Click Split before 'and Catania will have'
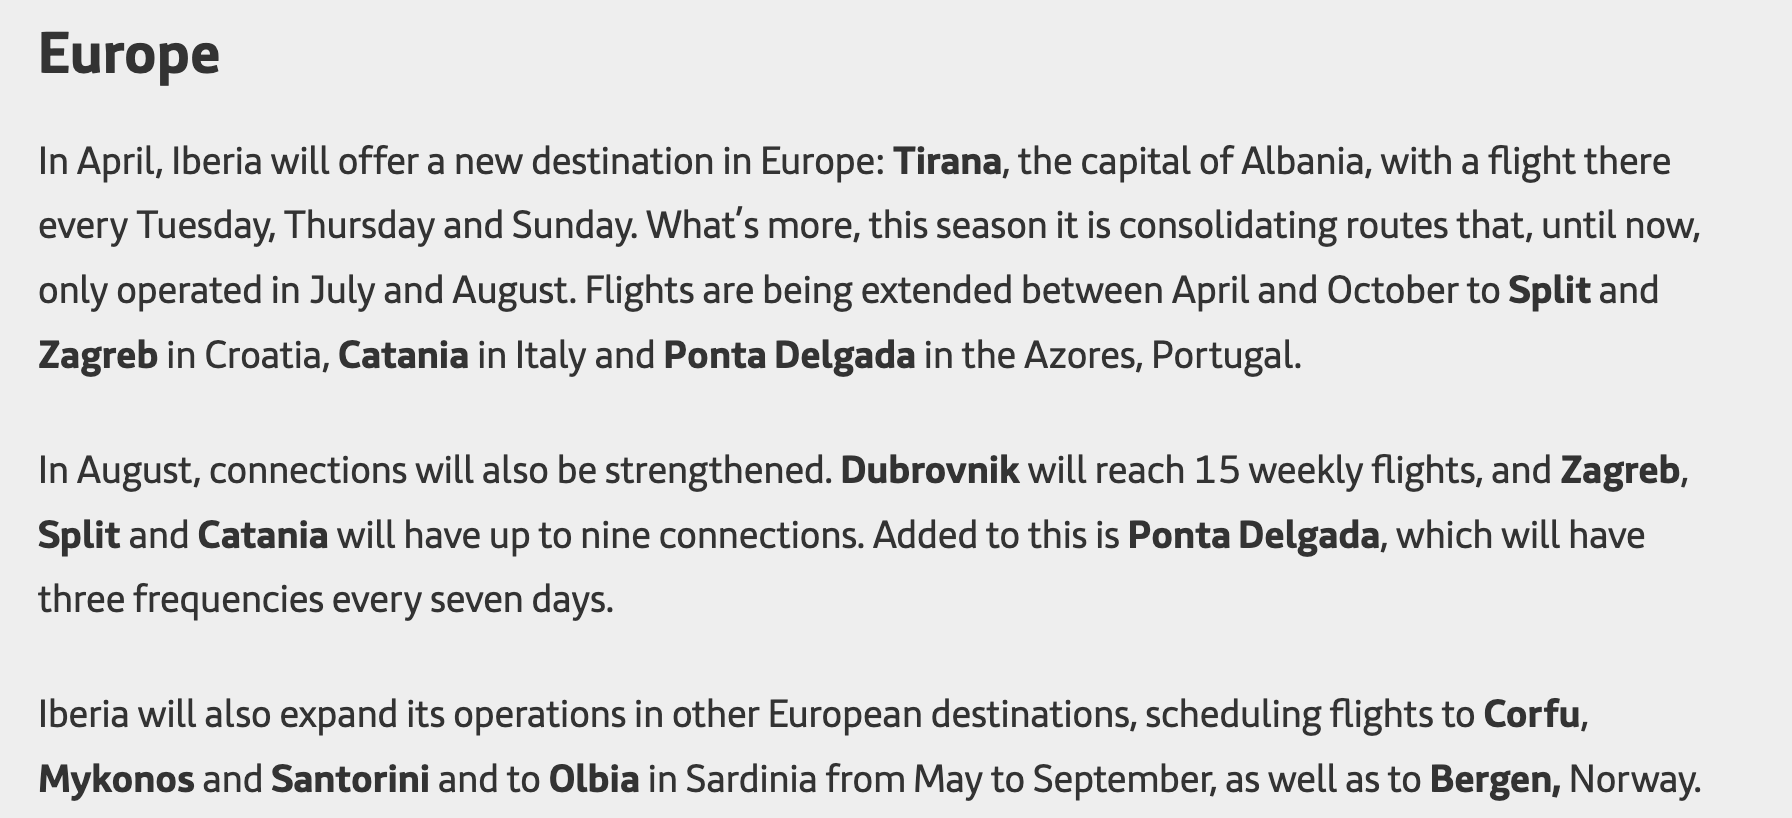 coord(79,535)
